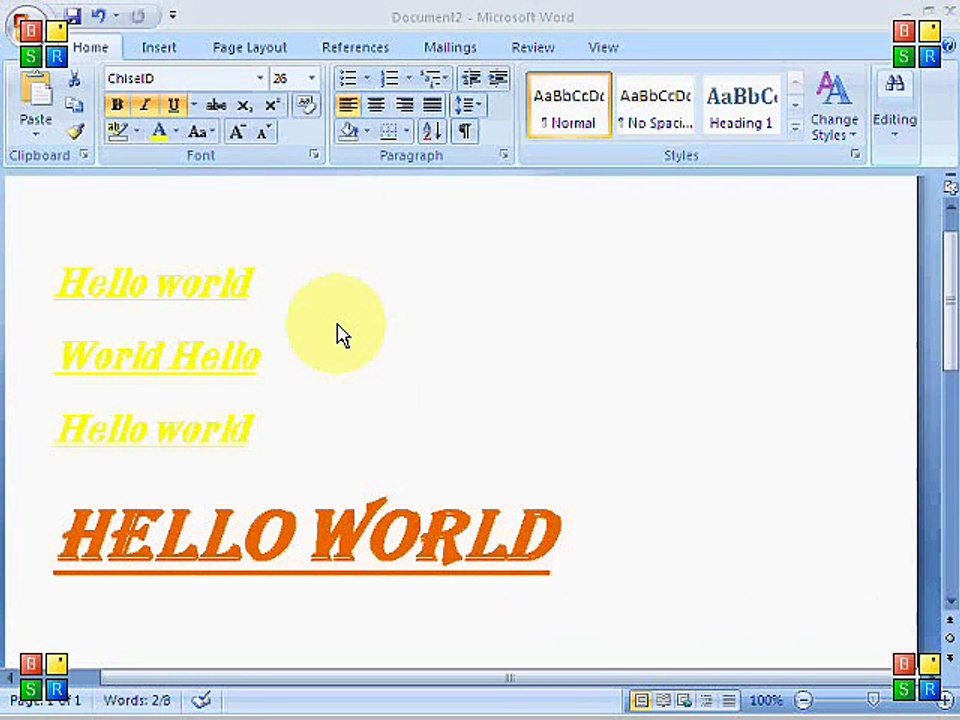
Task: Switch to Print Layout view
Action: [x=641, y=700]
